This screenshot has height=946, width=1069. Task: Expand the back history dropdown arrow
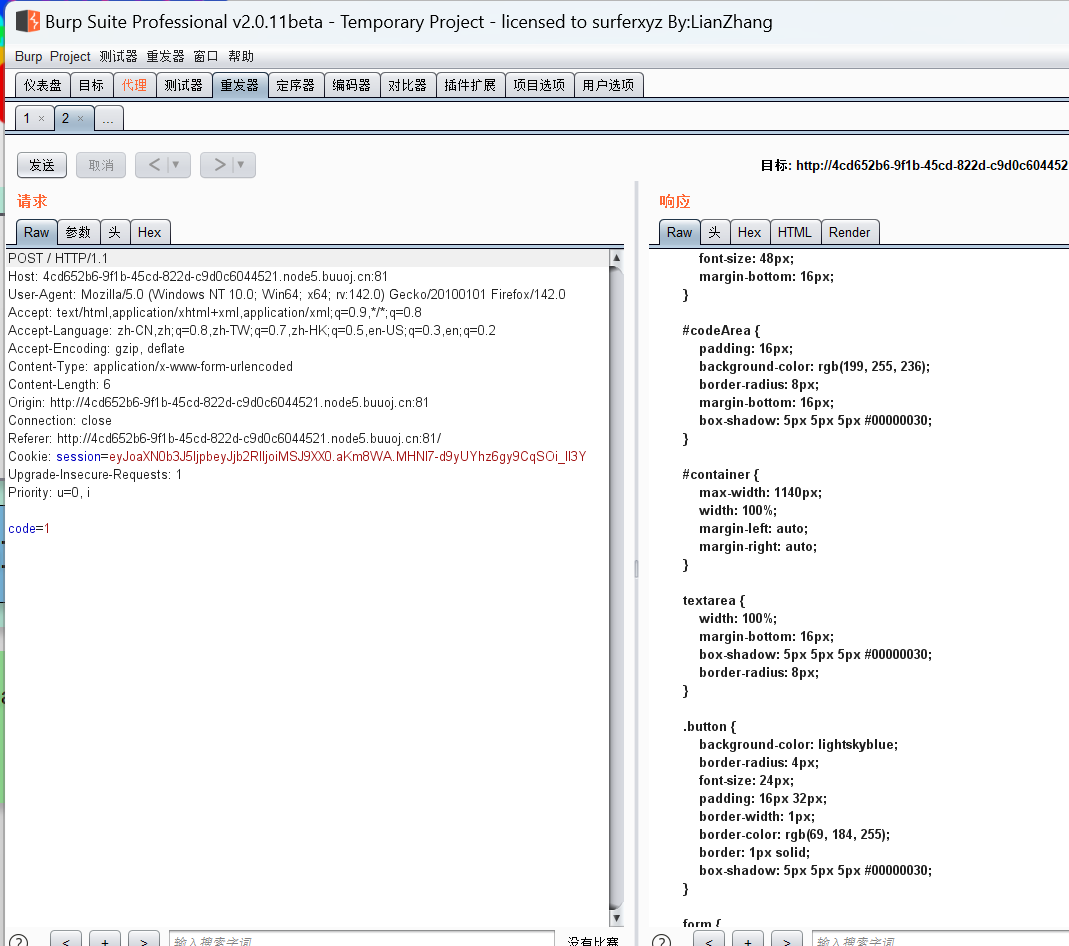(x=177, y=165)
